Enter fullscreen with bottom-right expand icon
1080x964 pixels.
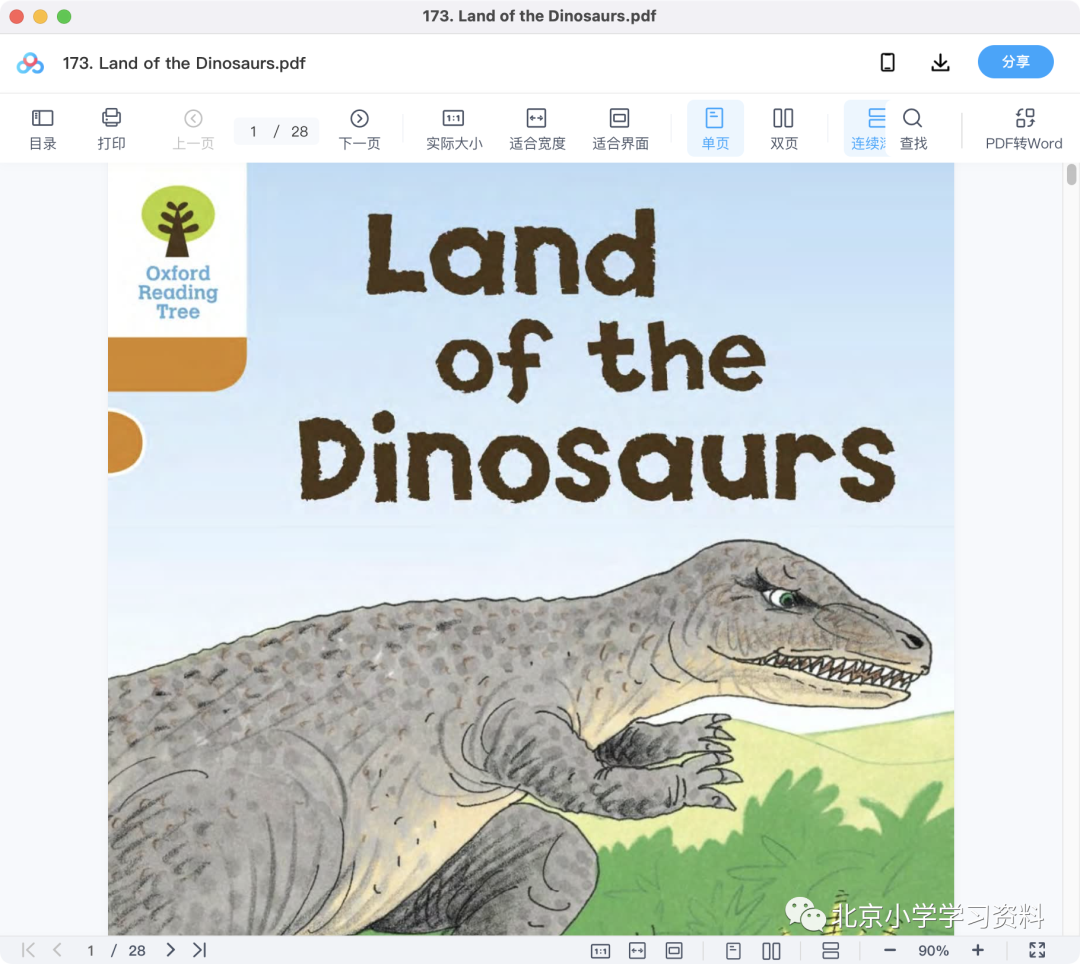(1037, 950)
